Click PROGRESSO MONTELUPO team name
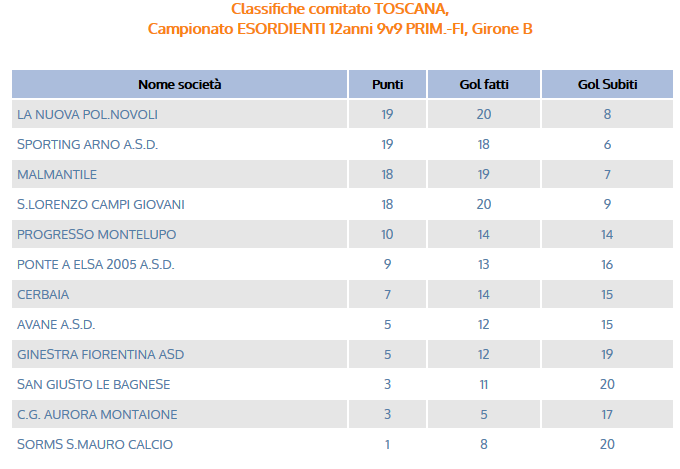680x469 pixels. (96, 234)
